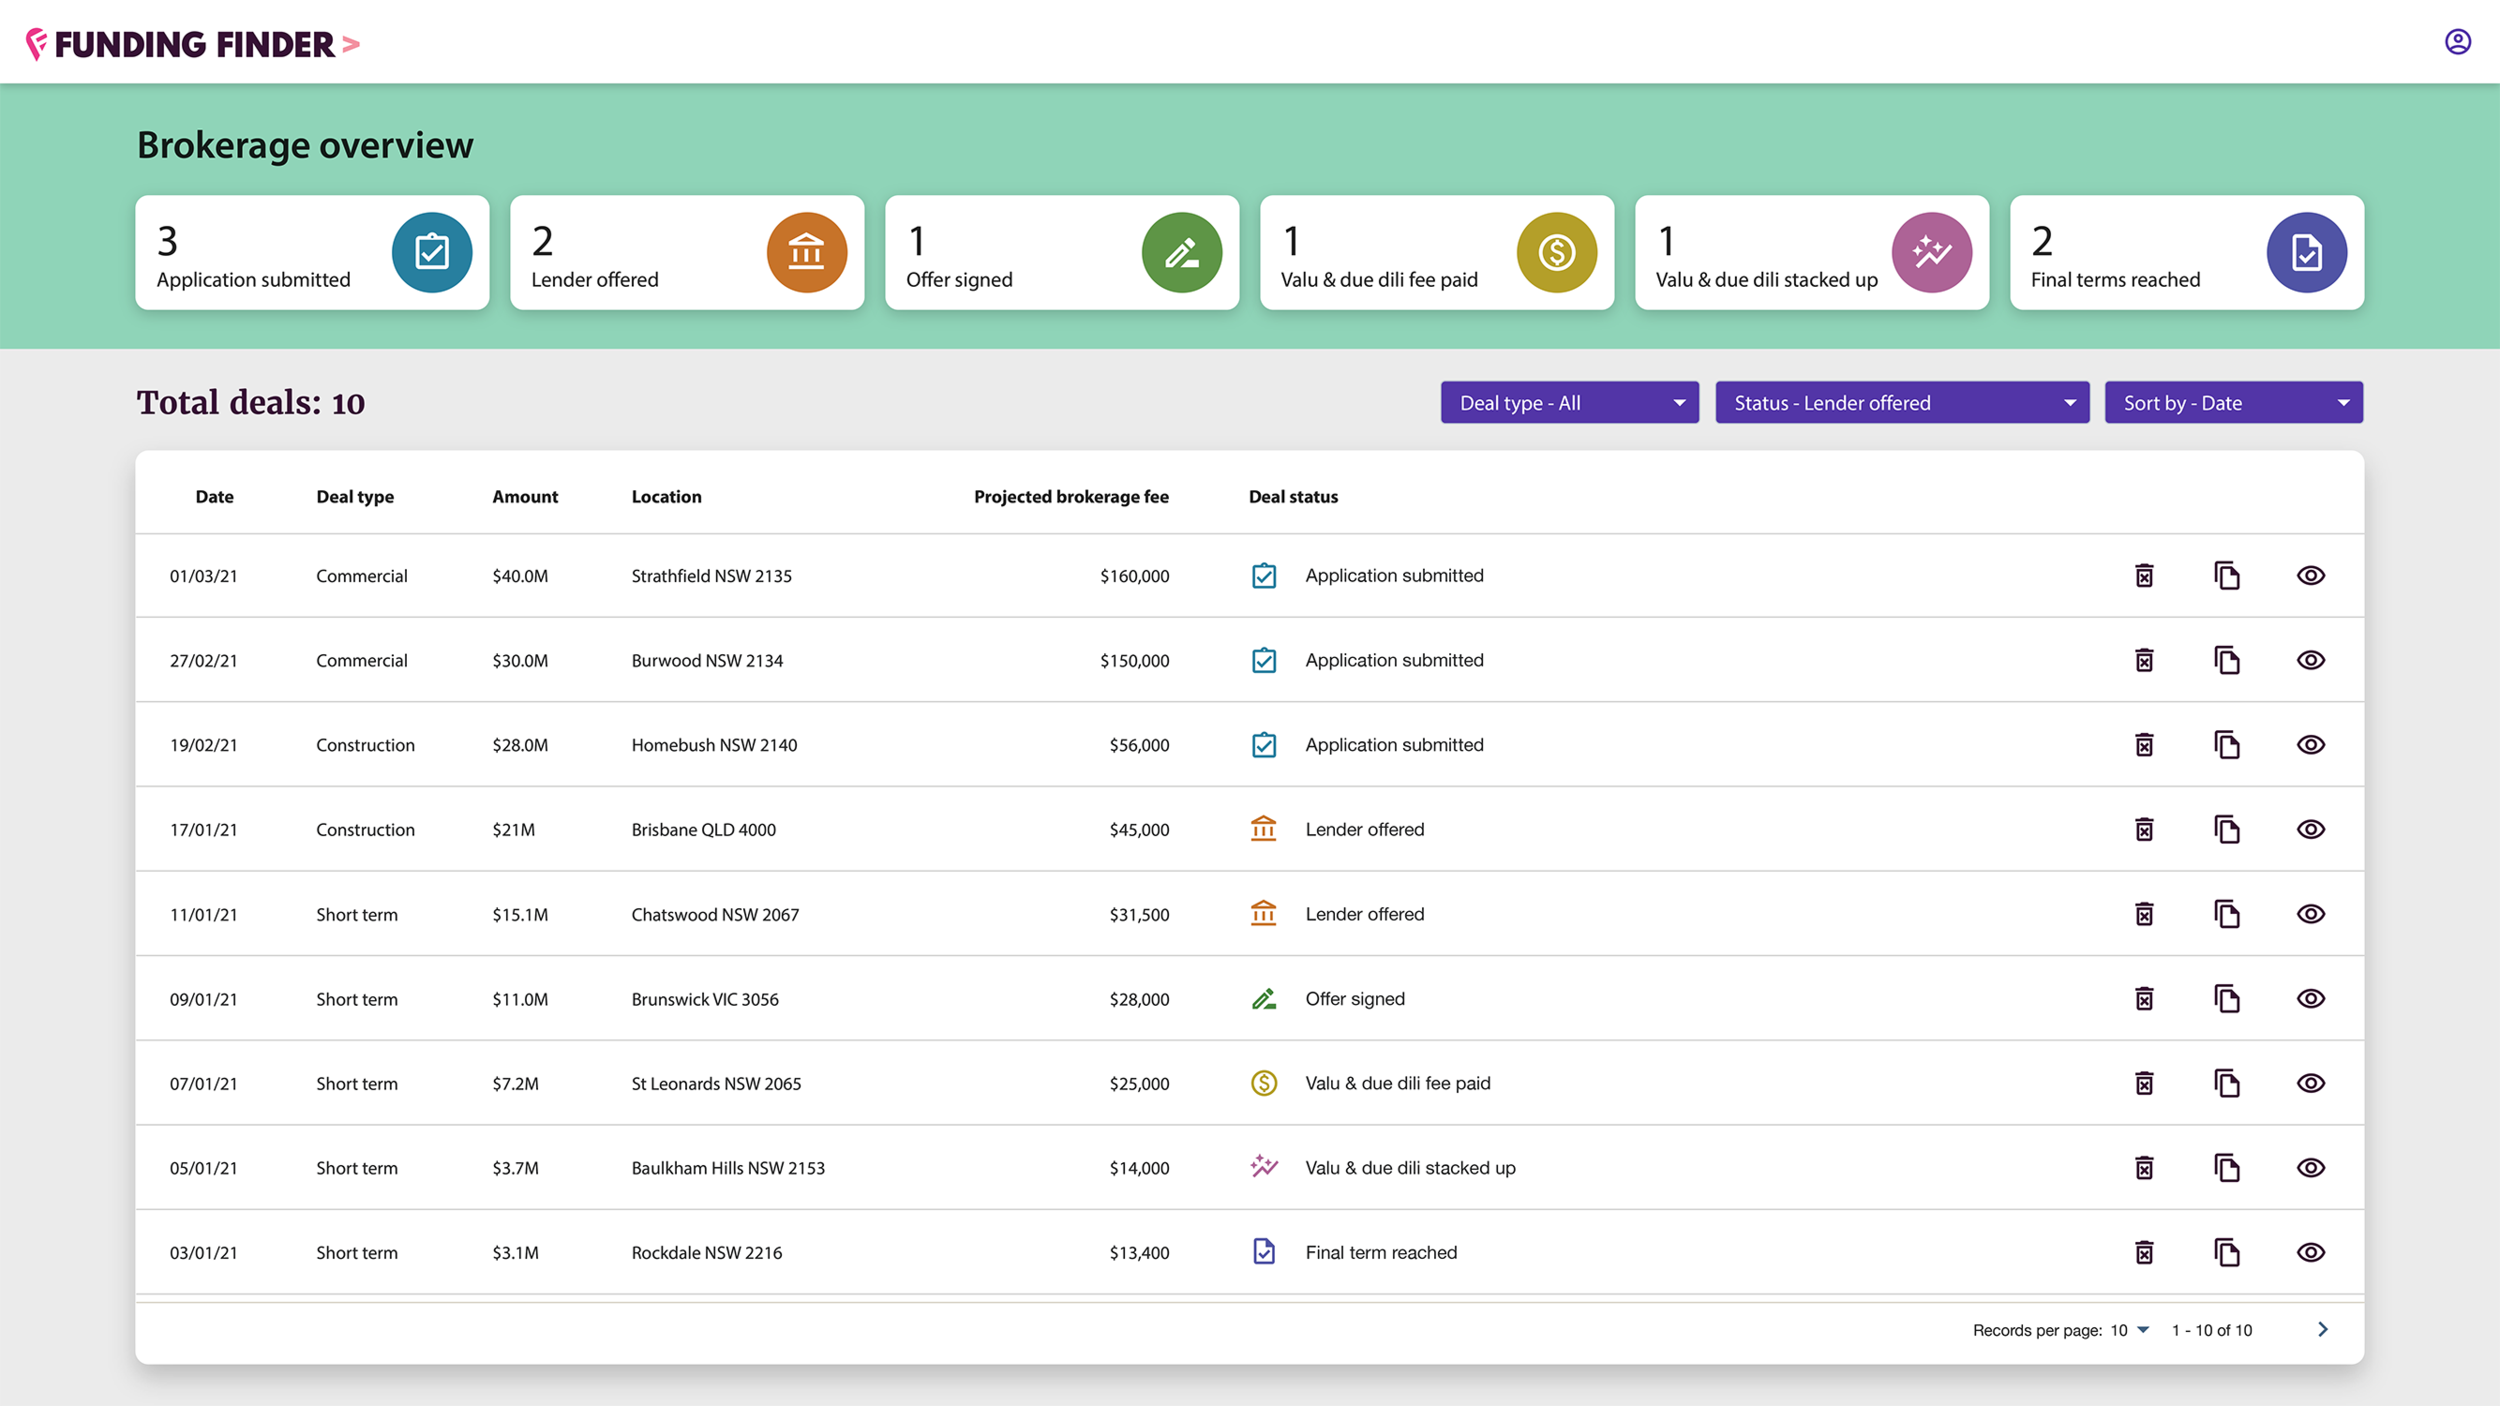Go to next page with the chevron arrow
2500x1406 pixels.
click(2323, 1329)
